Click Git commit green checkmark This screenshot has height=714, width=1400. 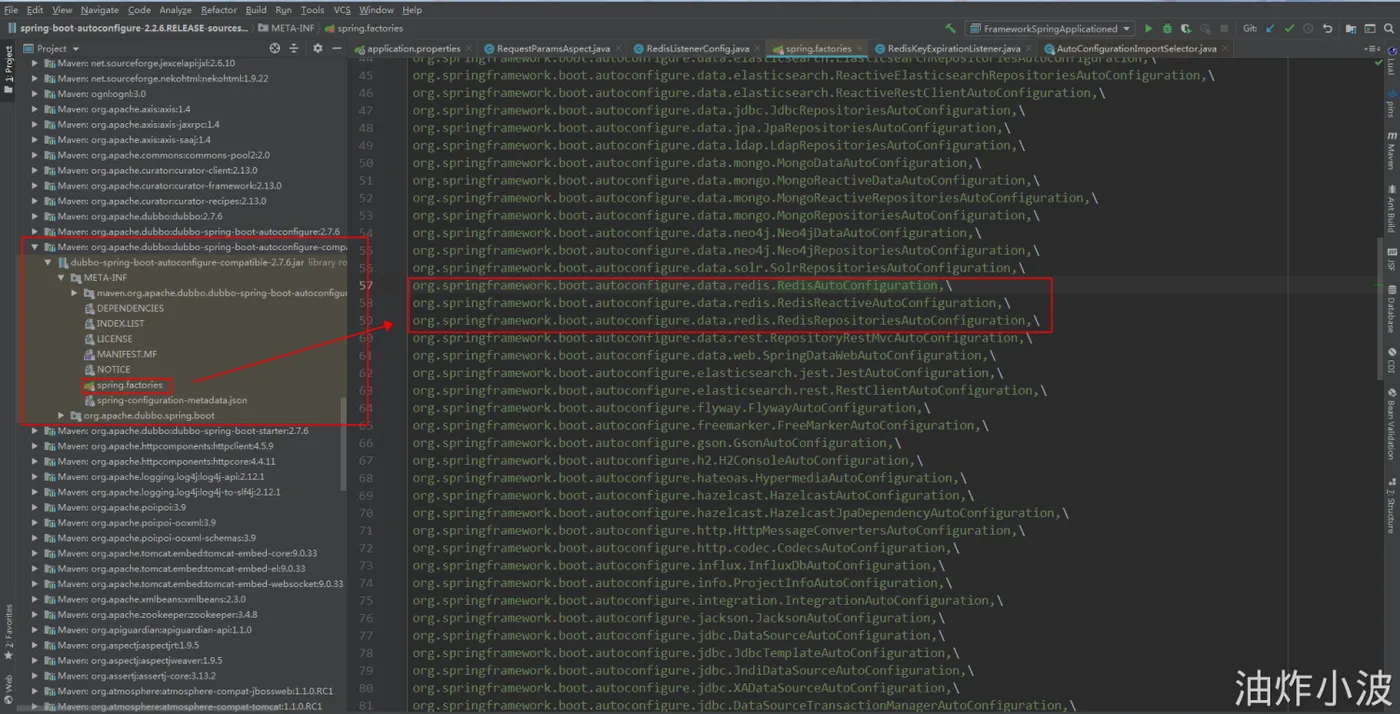point(1289,28)
